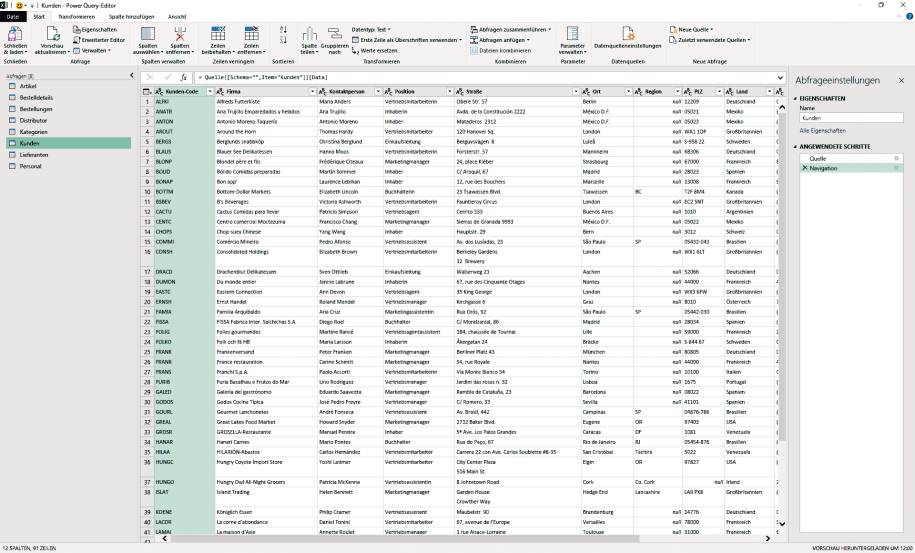Open Kunden-Code column filter dropdown
Viewport: 915px width, 553px height.
tap(209, 92)
